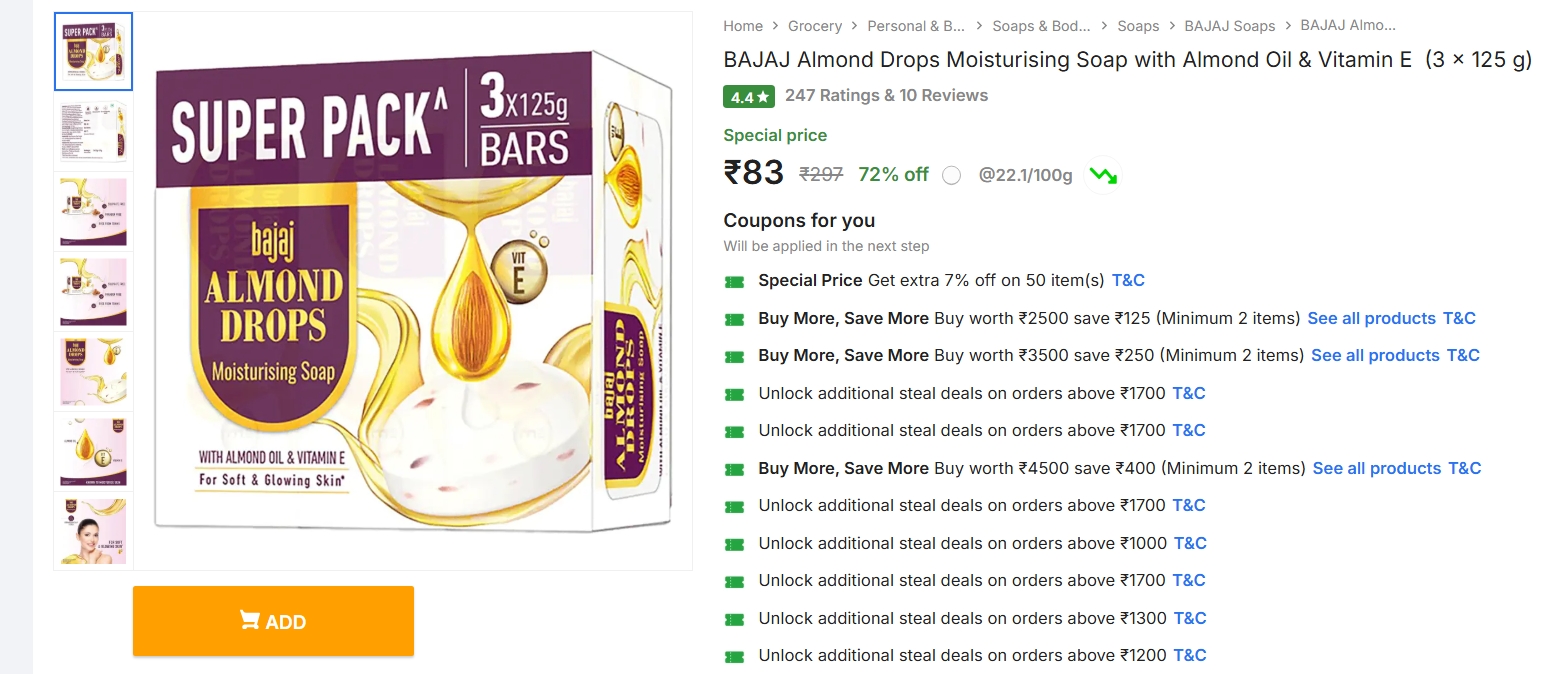Open T&C for orders above ₹1000 deal

(1190, 543)
